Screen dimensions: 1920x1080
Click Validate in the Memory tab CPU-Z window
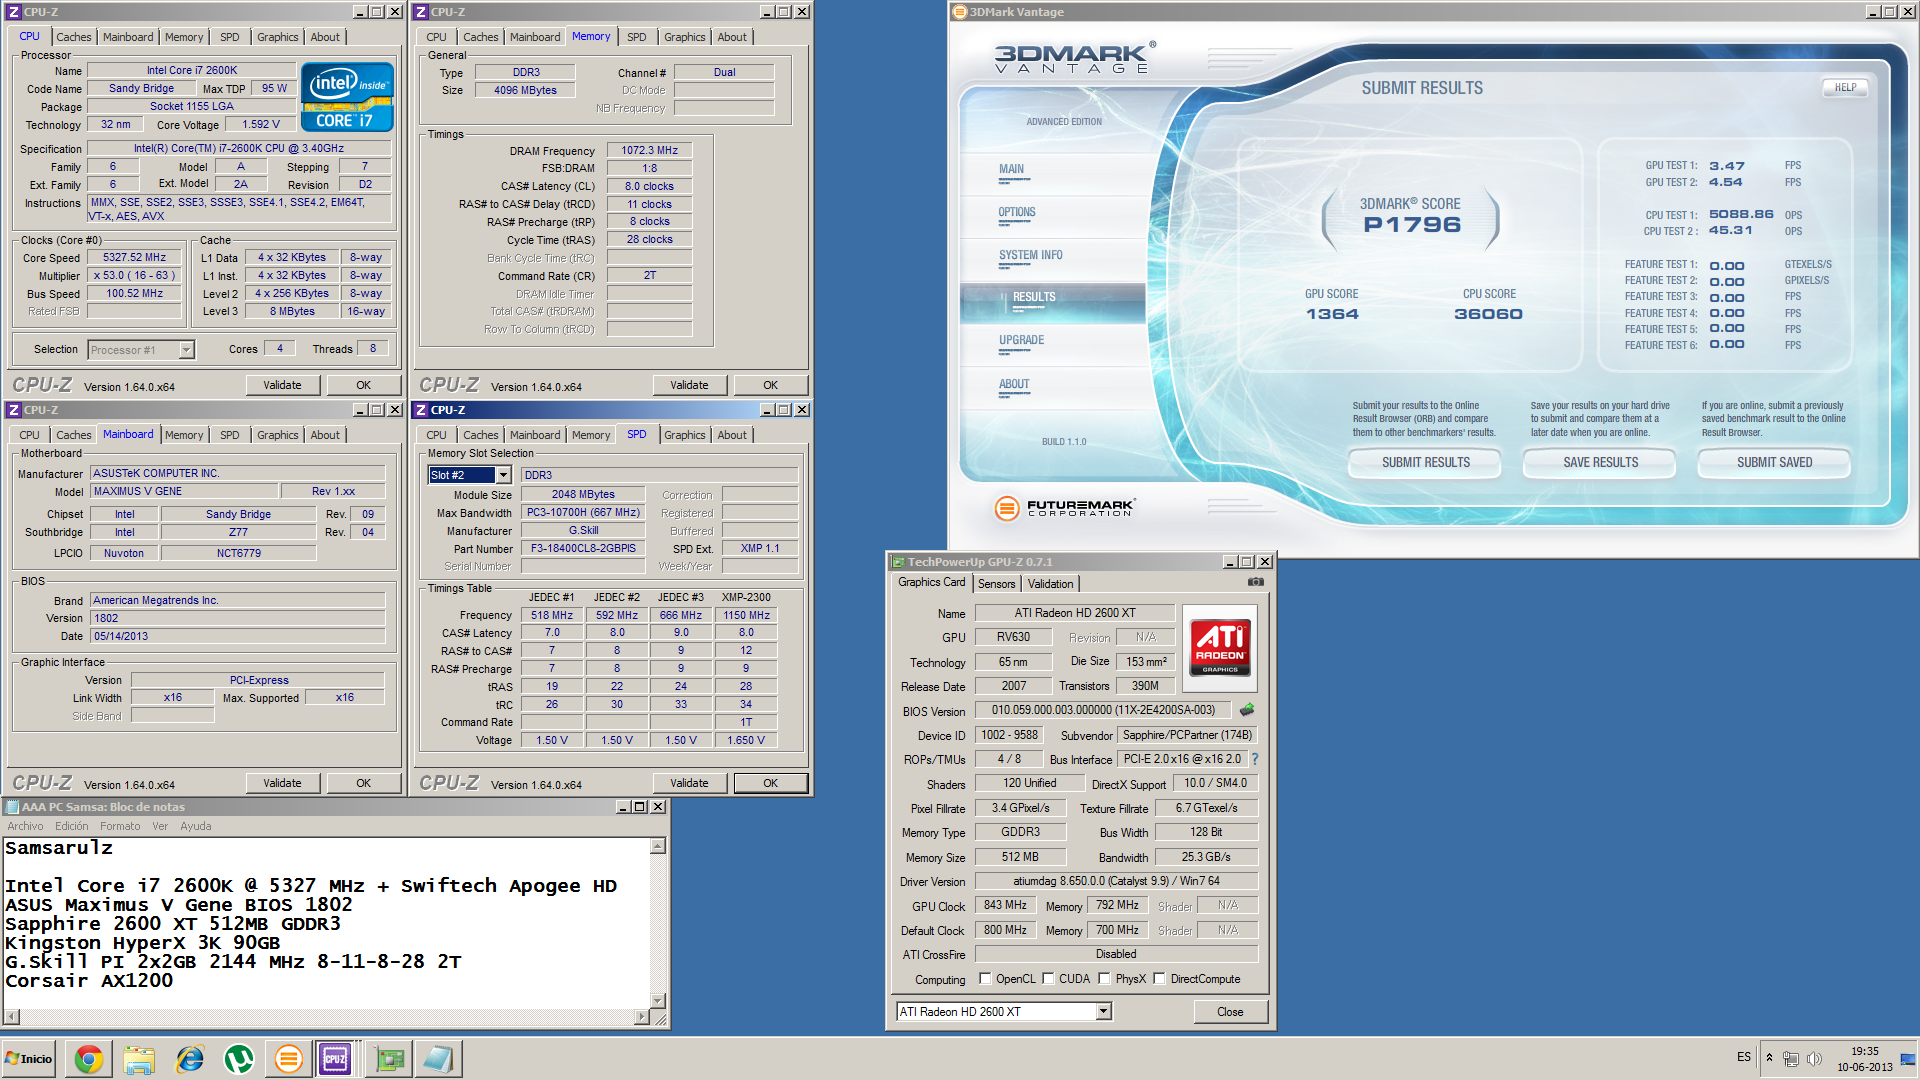(689, 385)
